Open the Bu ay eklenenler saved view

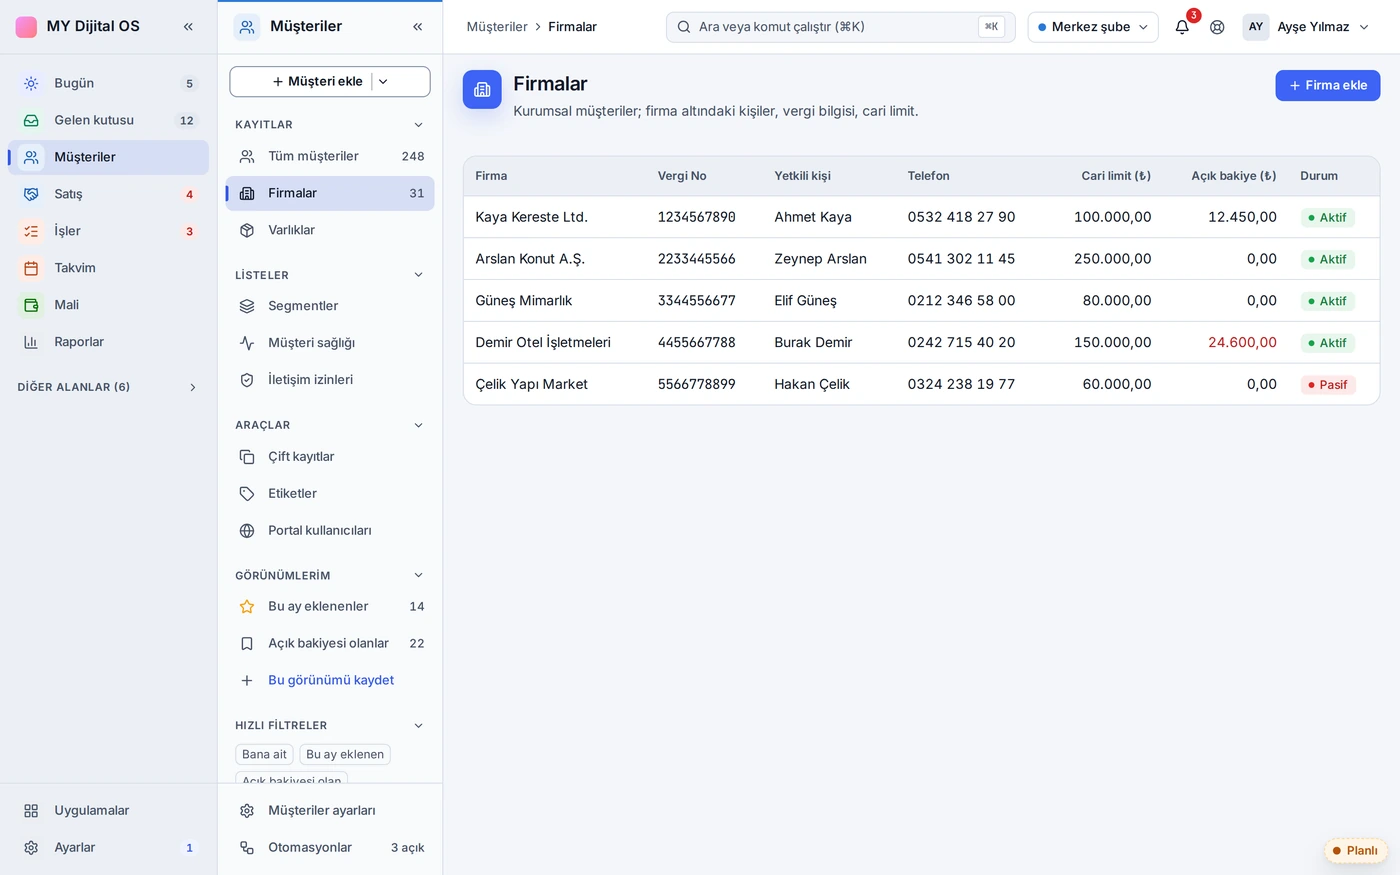click(330, 607)
